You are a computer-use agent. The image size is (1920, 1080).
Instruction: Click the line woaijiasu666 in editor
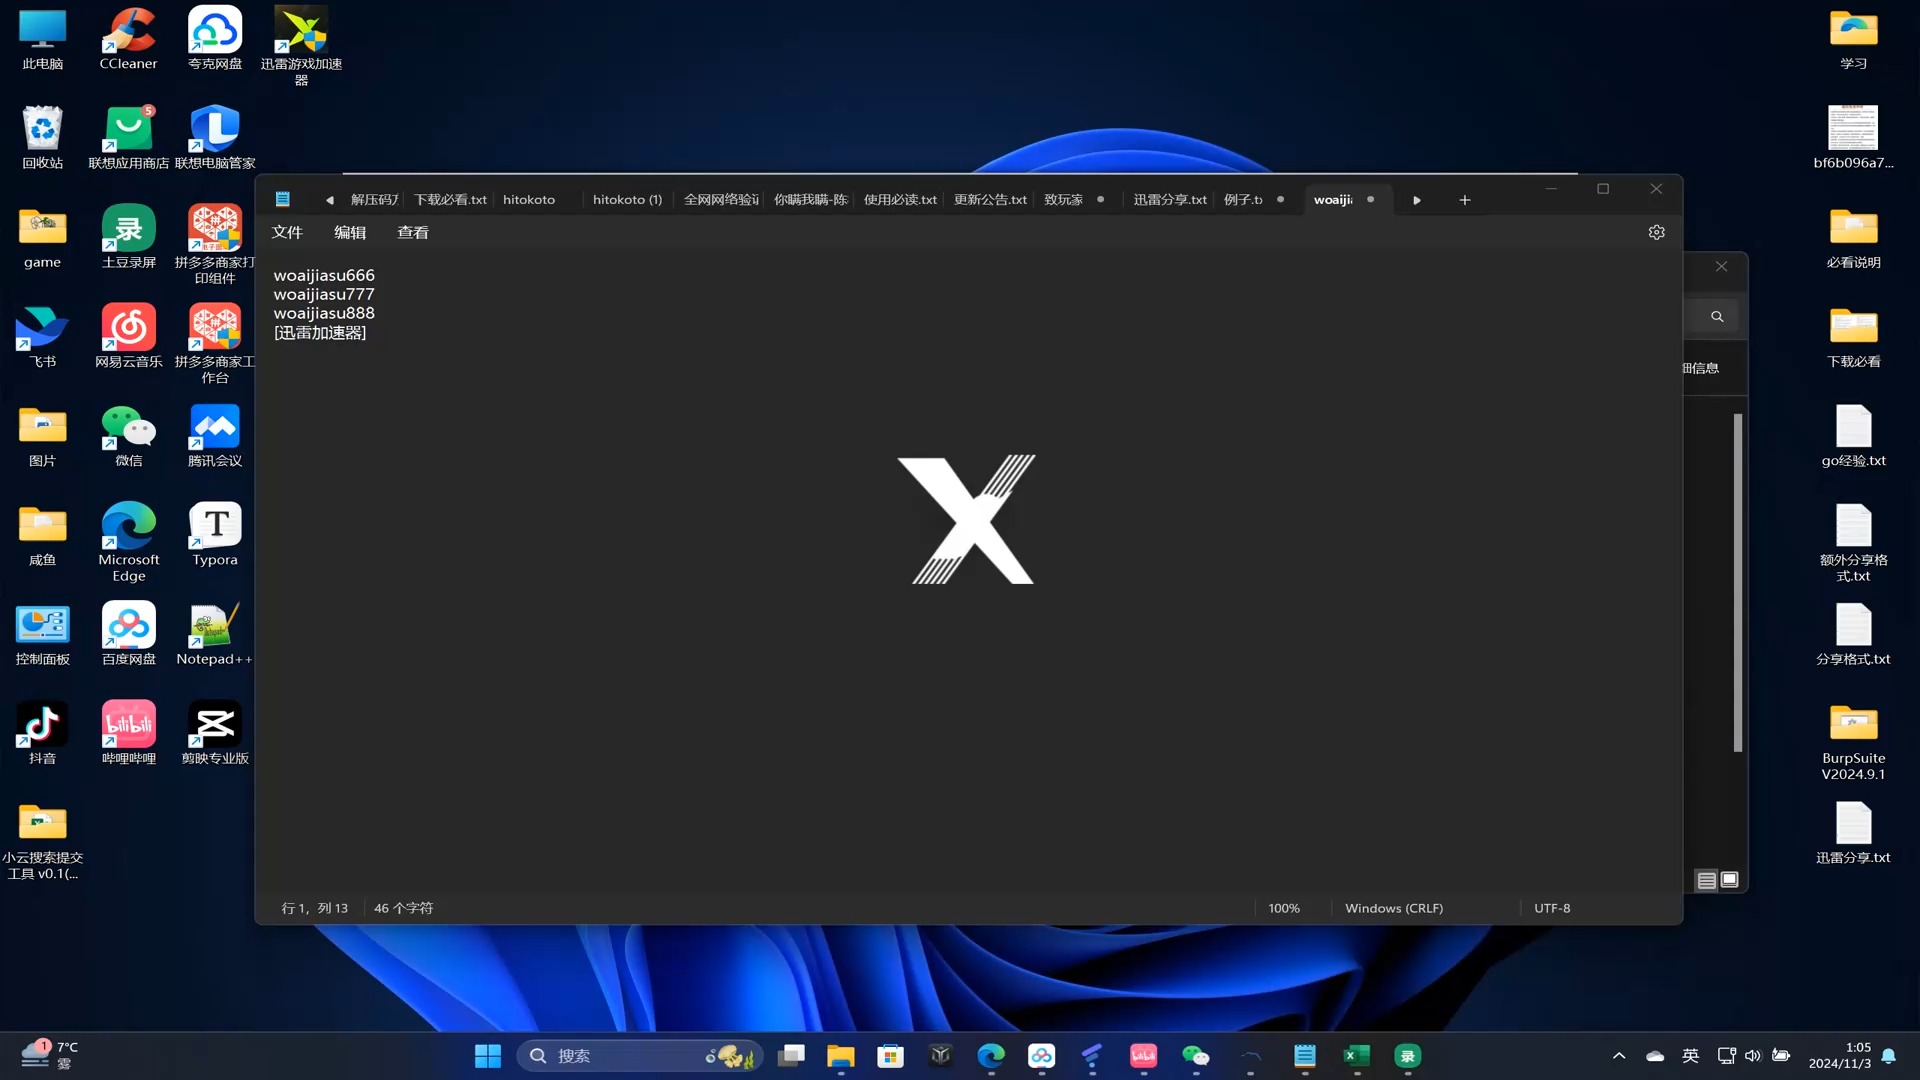[324, 275]
